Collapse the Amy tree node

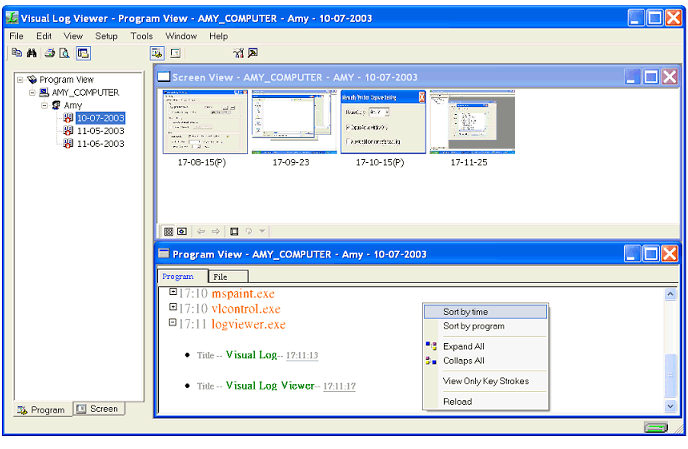tap(44, 105)
